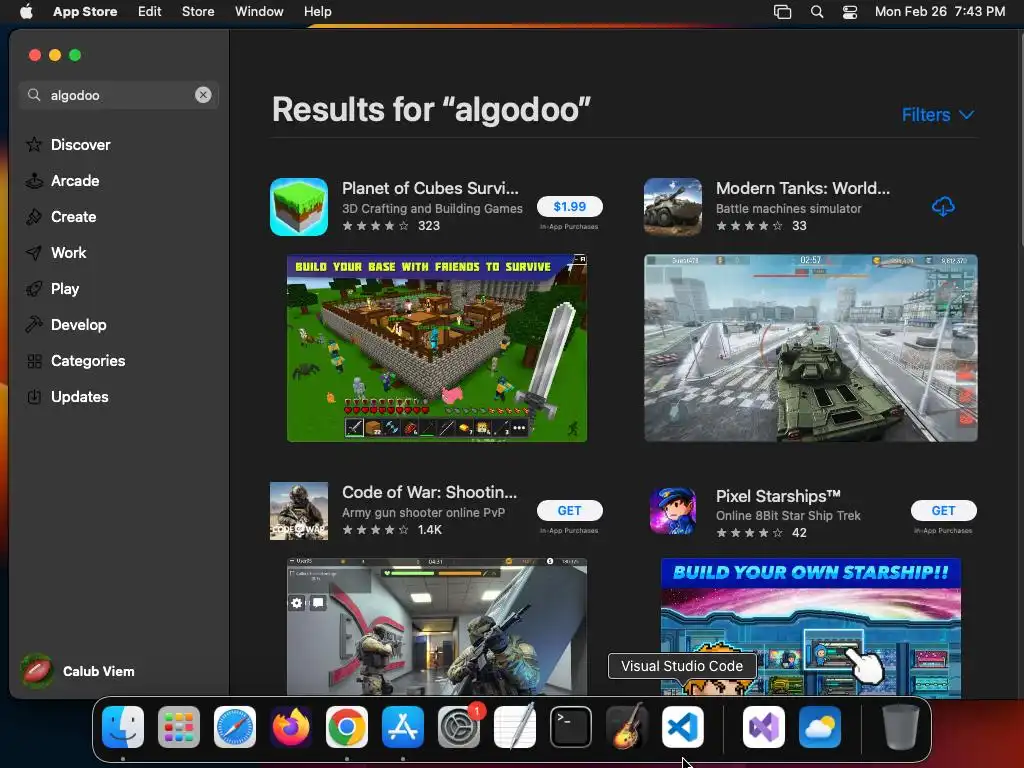Viewport: 1024px width, 768px height.
Task: Click the Work paper plane icon
Action: (34, 252)
